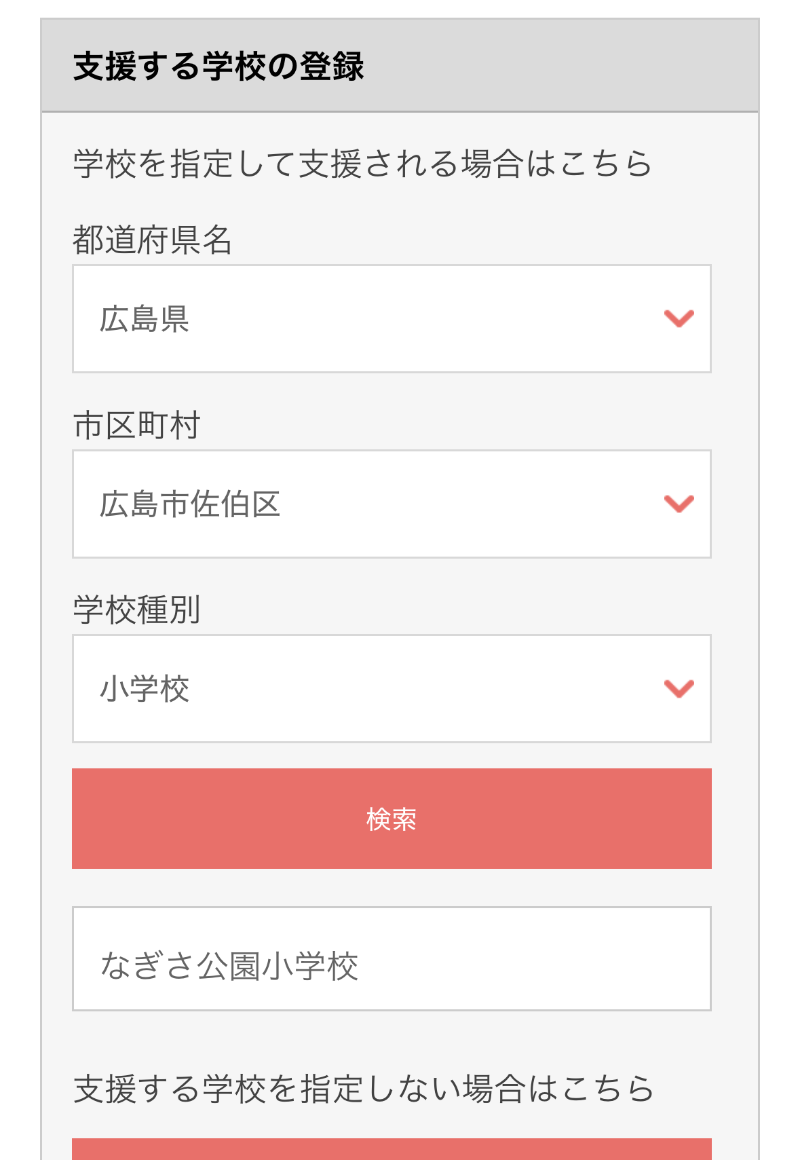Viewport: 800px width, 1160px height.
Task: Open the 学校種別 school type dropdown
Action: [391, 689]
